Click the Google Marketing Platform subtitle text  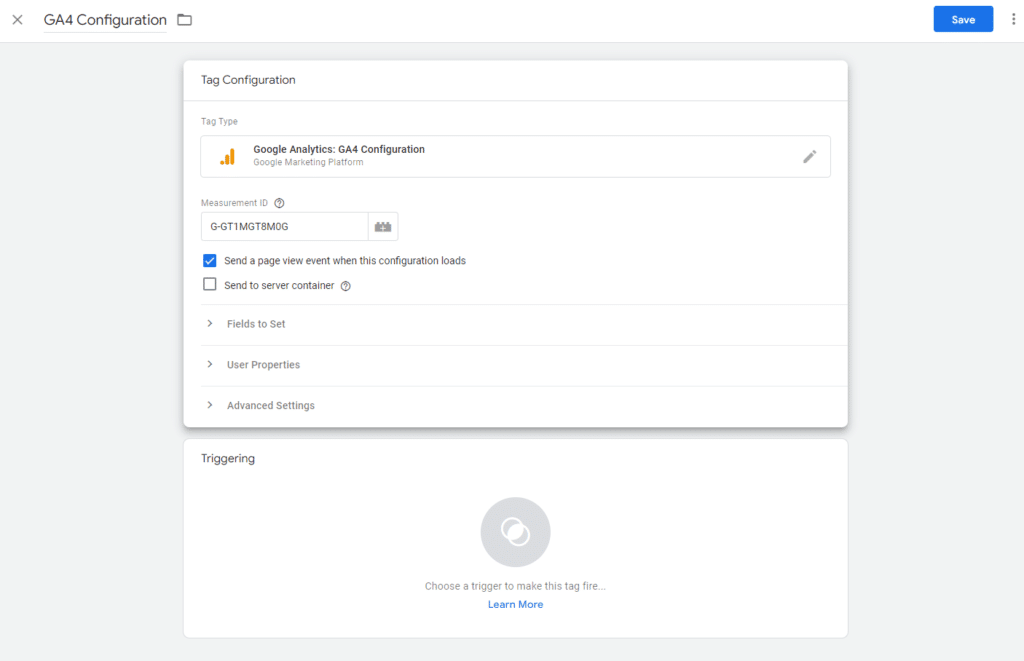[308, 163]
